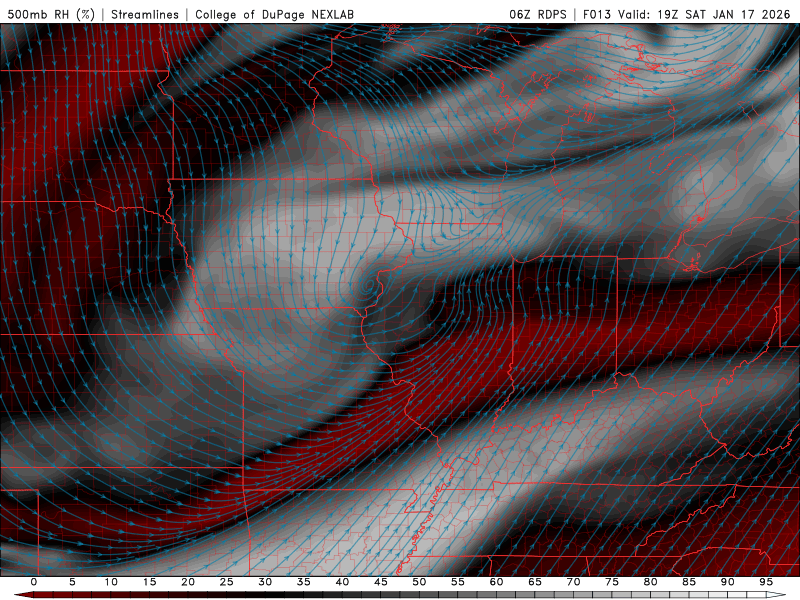Pick the '45' humidity scale label
Viewport: 800px width, 600px height.
point(381,582)
